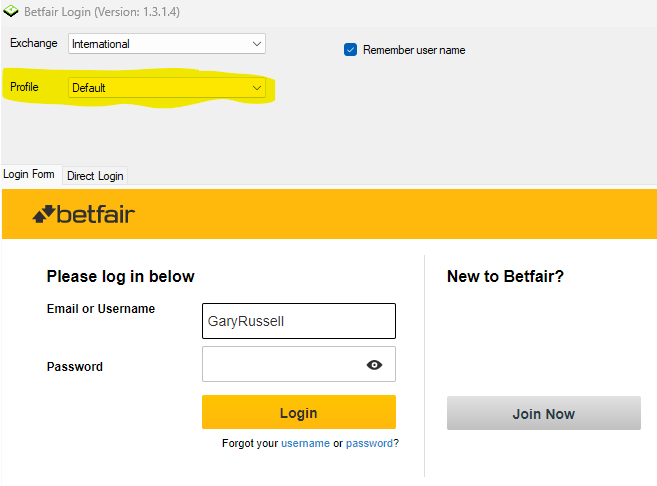This screenshot has height=486, width=657.
Task: Click the 'Email or Username' label
Action: point(101,309)
